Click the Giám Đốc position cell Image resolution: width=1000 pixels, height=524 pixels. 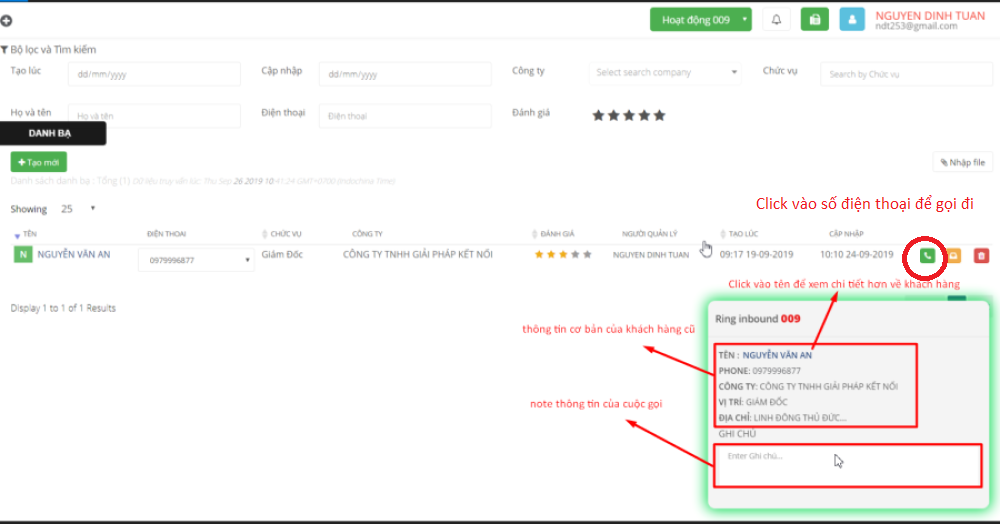click(282, 254)
